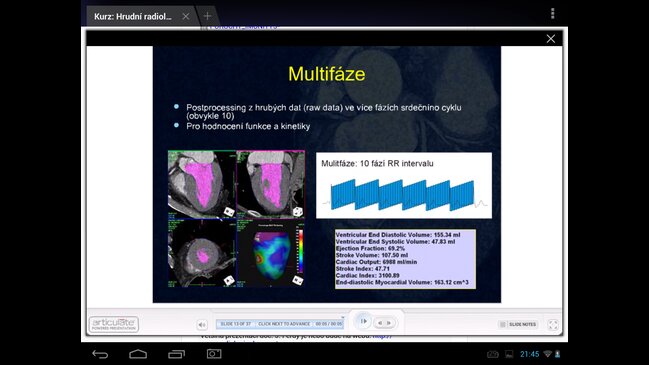Advance to the next slide arrow
Screen dimensions: 649x365
(389, 323)
